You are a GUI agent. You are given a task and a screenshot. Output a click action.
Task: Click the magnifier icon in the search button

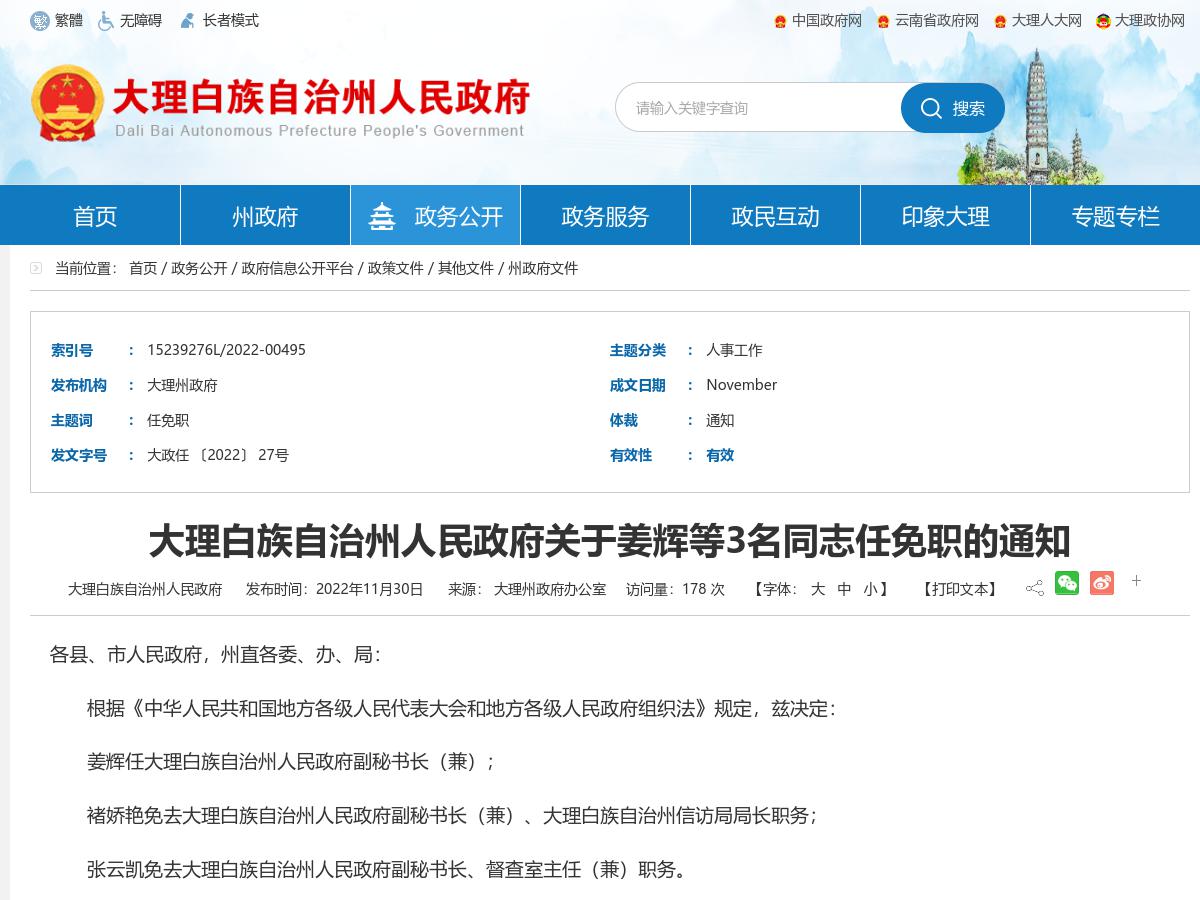(x=931, y=108)
